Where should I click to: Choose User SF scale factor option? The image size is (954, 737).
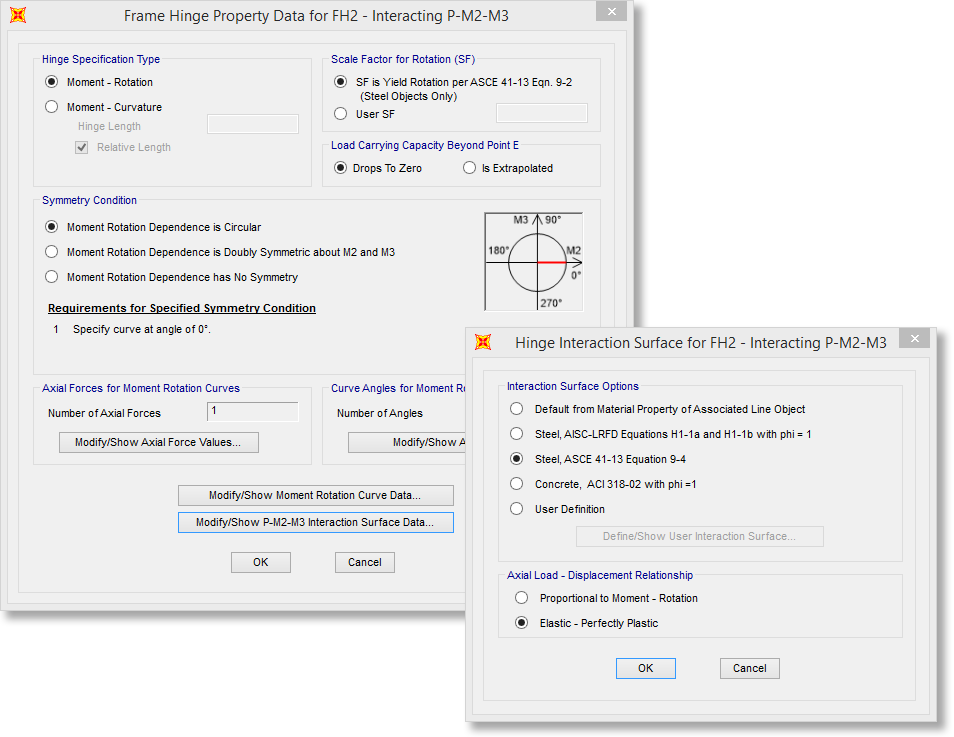pos(341,114)
